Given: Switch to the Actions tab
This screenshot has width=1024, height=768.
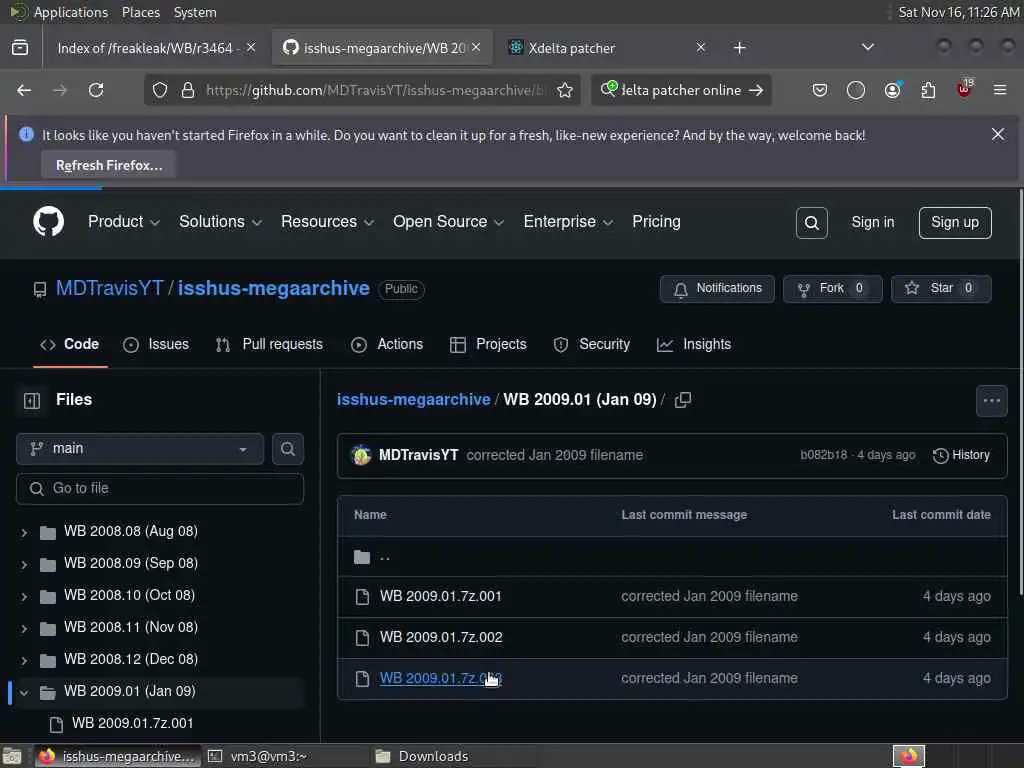Looking at the screenshot, I should click(x=387, y=344).
